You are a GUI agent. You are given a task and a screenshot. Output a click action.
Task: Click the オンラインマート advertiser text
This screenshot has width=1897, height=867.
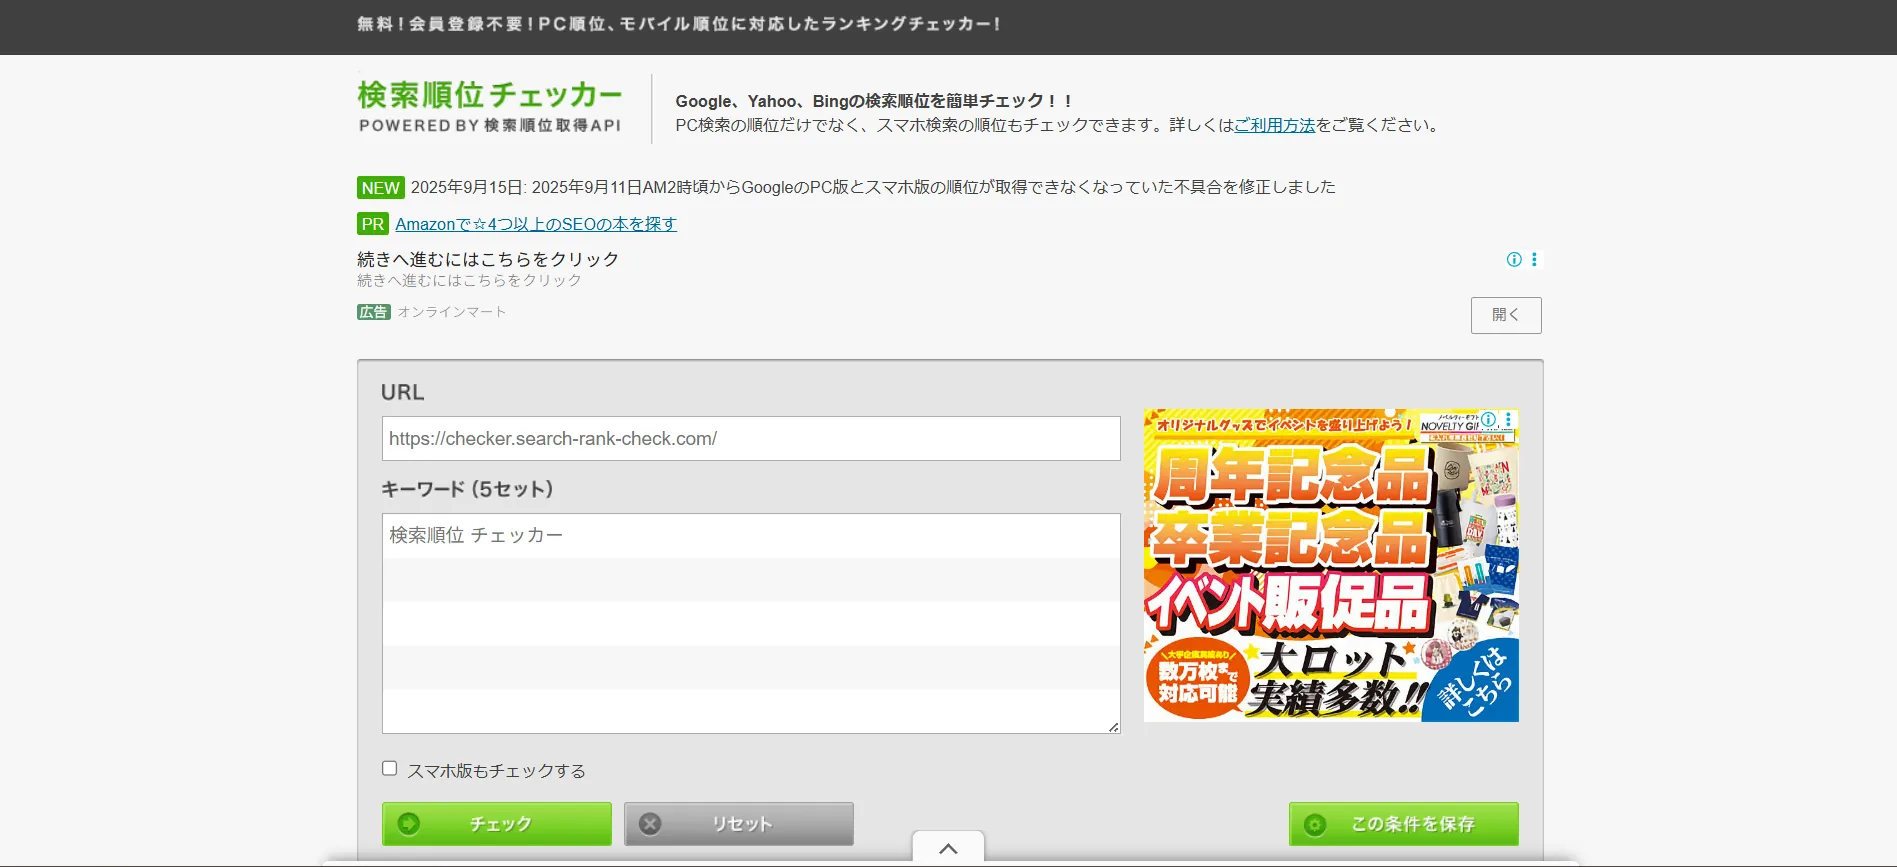click(452, 312)
